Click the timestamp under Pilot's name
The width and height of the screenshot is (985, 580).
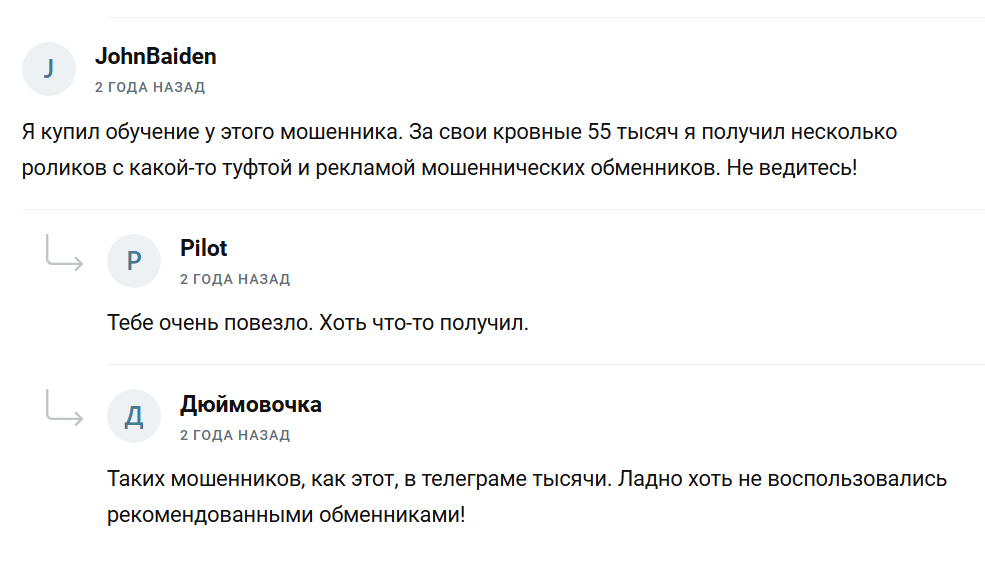(235, 279)
